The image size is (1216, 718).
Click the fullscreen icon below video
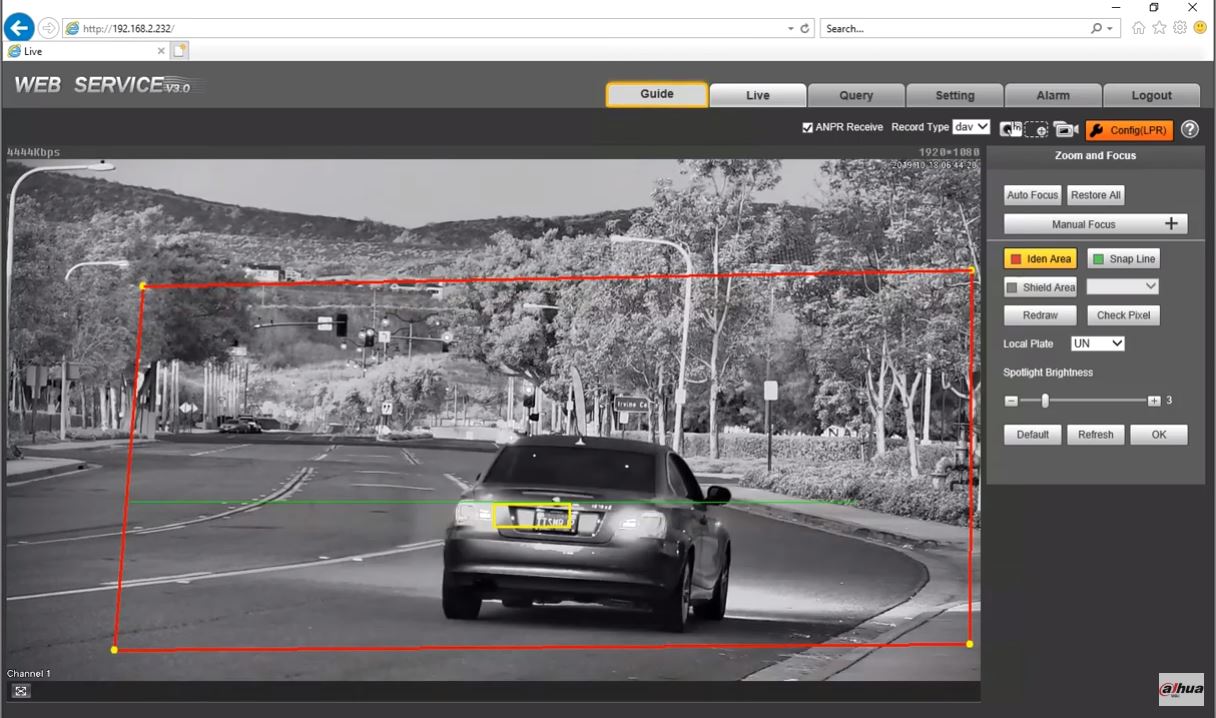22,690
